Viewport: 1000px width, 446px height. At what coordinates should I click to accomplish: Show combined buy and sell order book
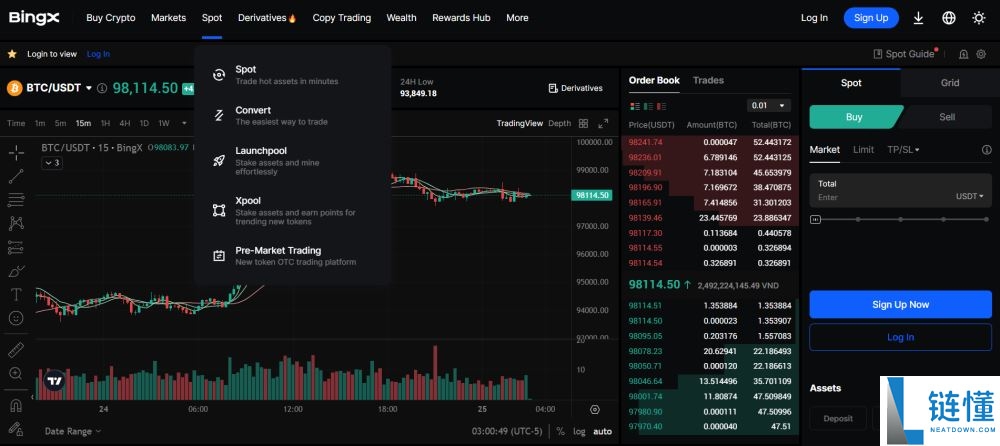[x=635, y=106]
